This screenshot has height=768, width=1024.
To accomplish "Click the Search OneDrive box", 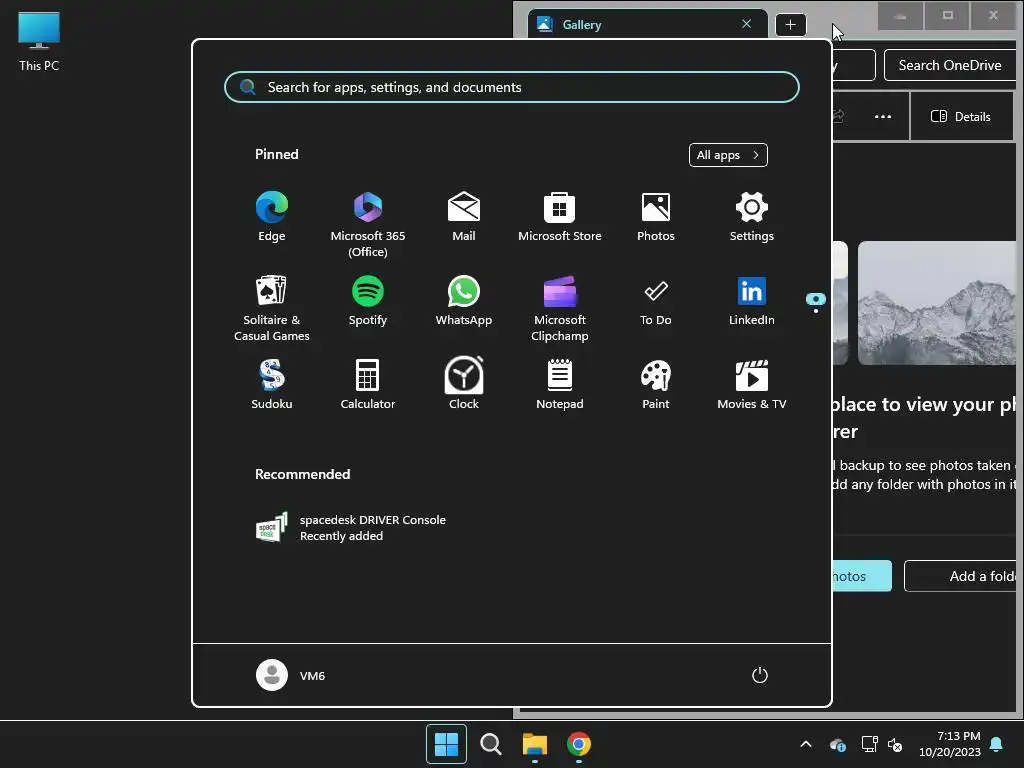I will [950, 65].
